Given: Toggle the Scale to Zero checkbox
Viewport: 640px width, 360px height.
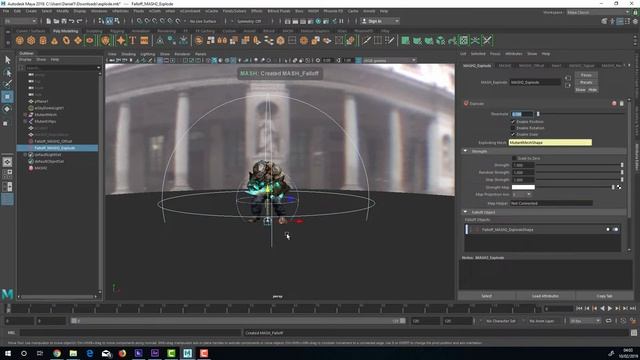Looking at the screenshot, I should (x=514, y=158).
